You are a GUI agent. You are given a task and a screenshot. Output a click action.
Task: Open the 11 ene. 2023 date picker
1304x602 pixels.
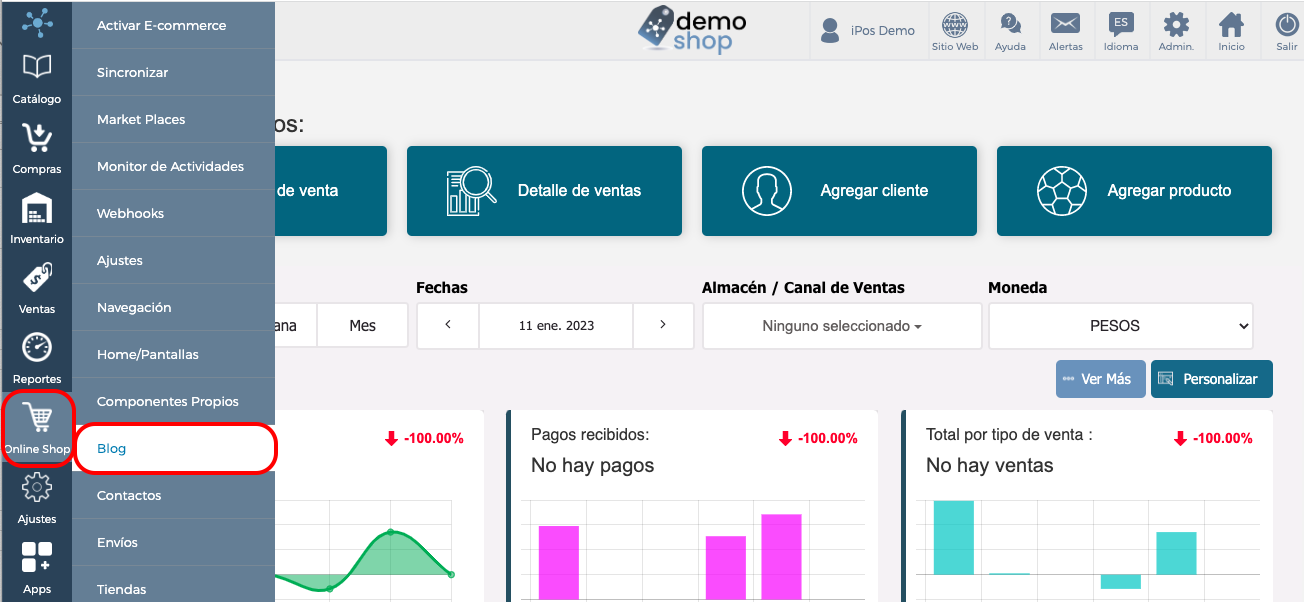coord(556,326)
